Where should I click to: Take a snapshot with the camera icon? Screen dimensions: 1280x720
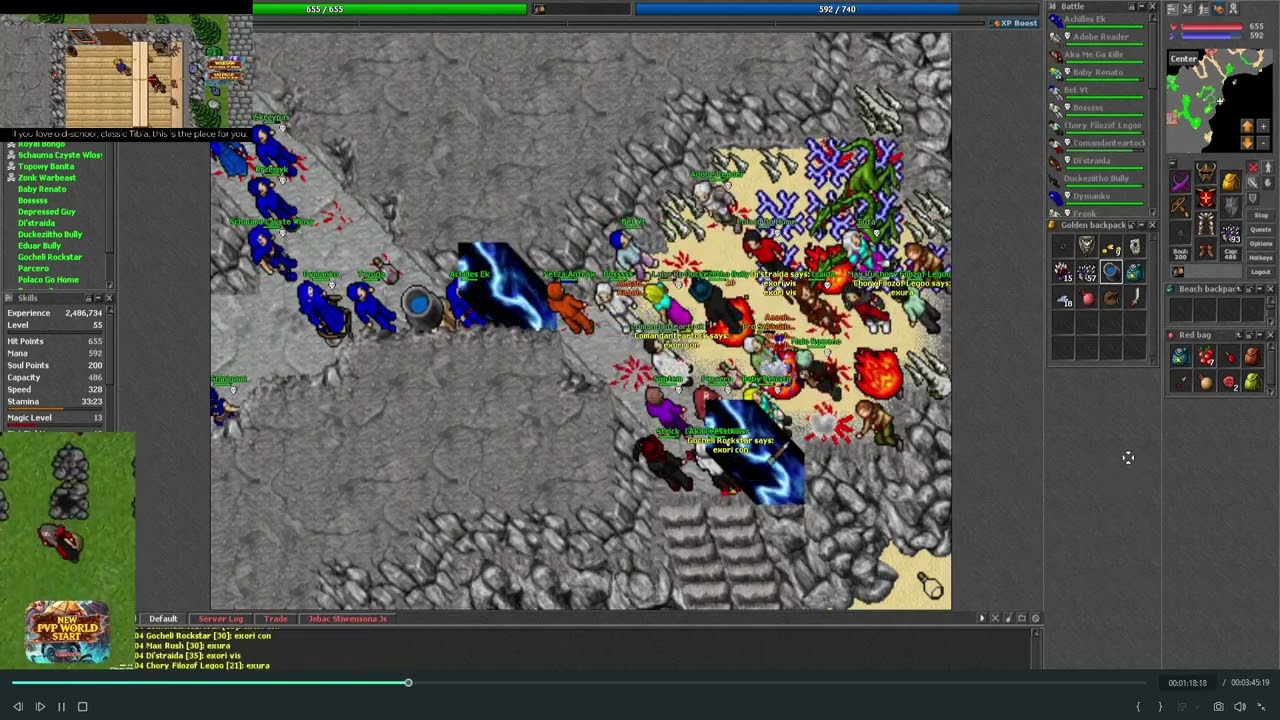click(x=1219, y=707)
